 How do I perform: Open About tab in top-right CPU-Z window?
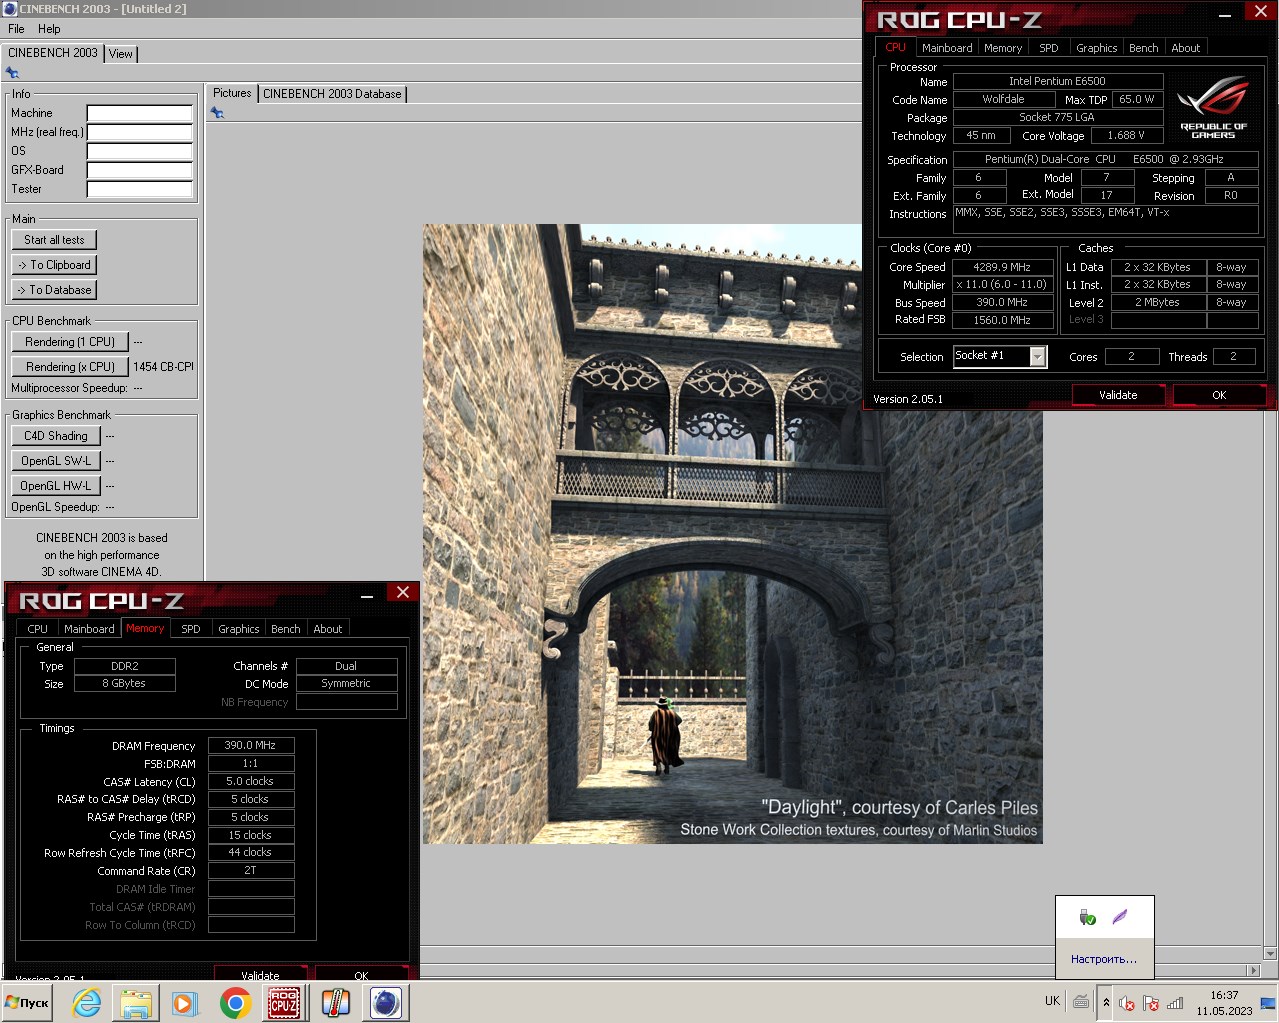pyautogui.click(x=1186, y=48)
